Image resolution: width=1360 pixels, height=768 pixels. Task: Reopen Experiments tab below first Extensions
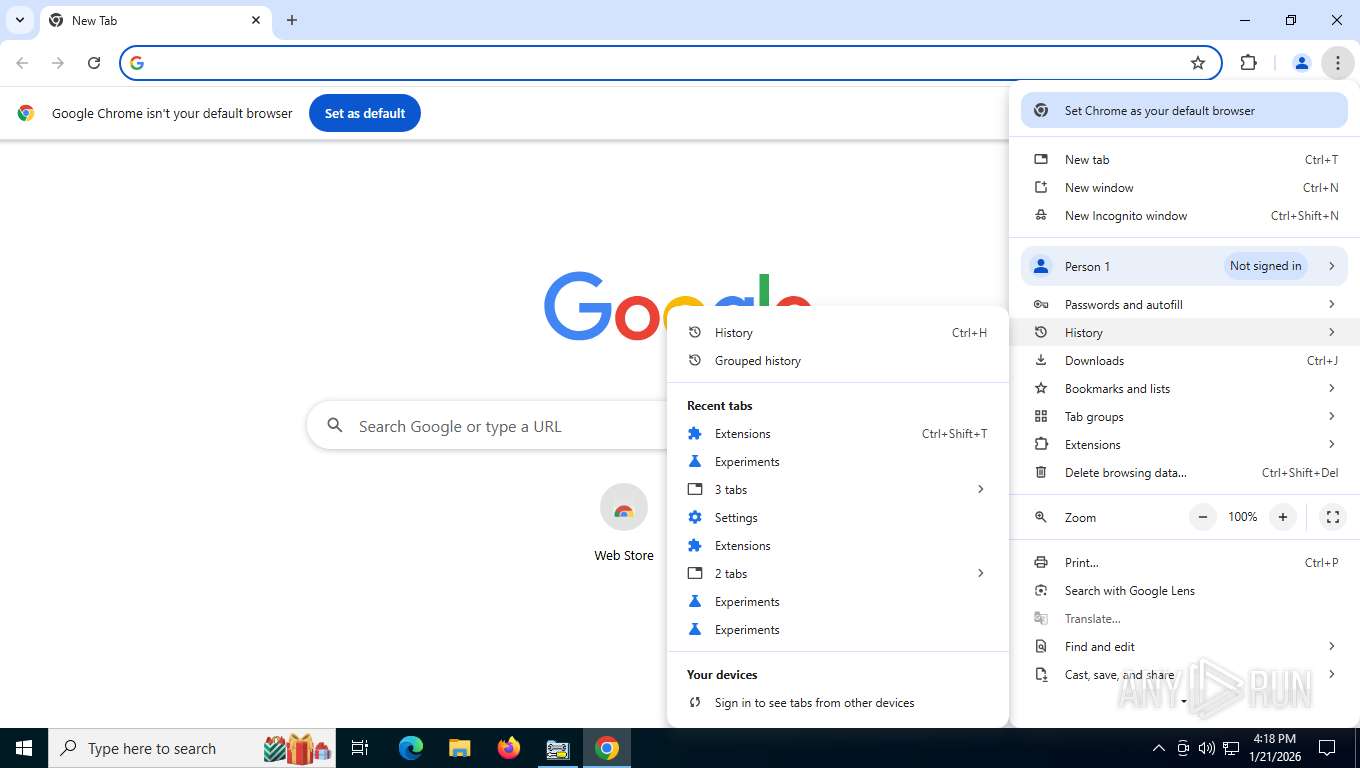[x=838, y=462]
